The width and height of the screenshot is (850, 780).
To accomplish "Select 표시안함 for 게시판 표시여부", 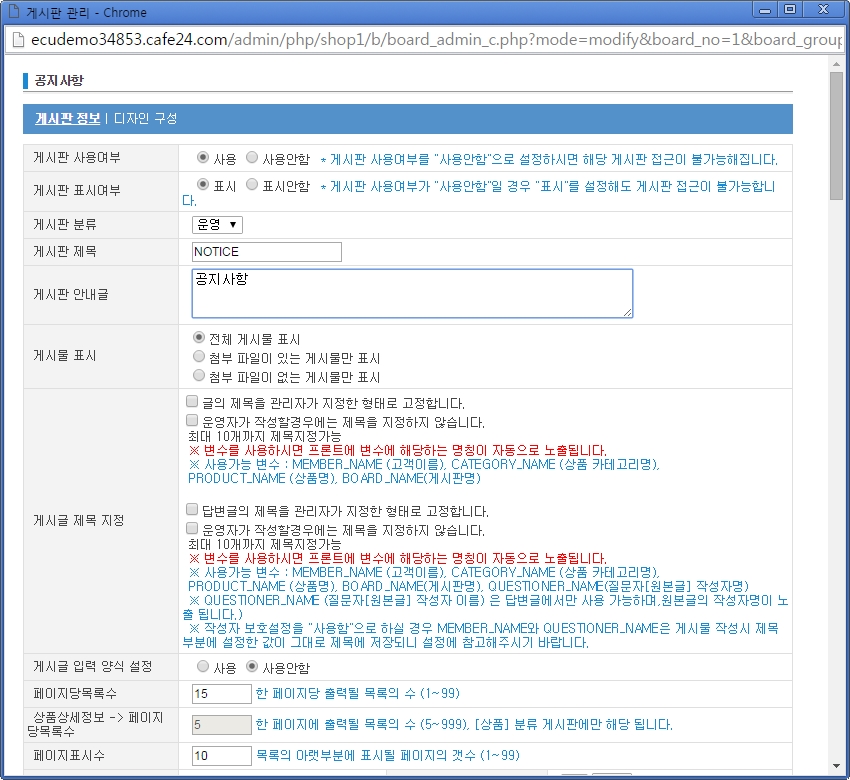I will pos(251,185).
